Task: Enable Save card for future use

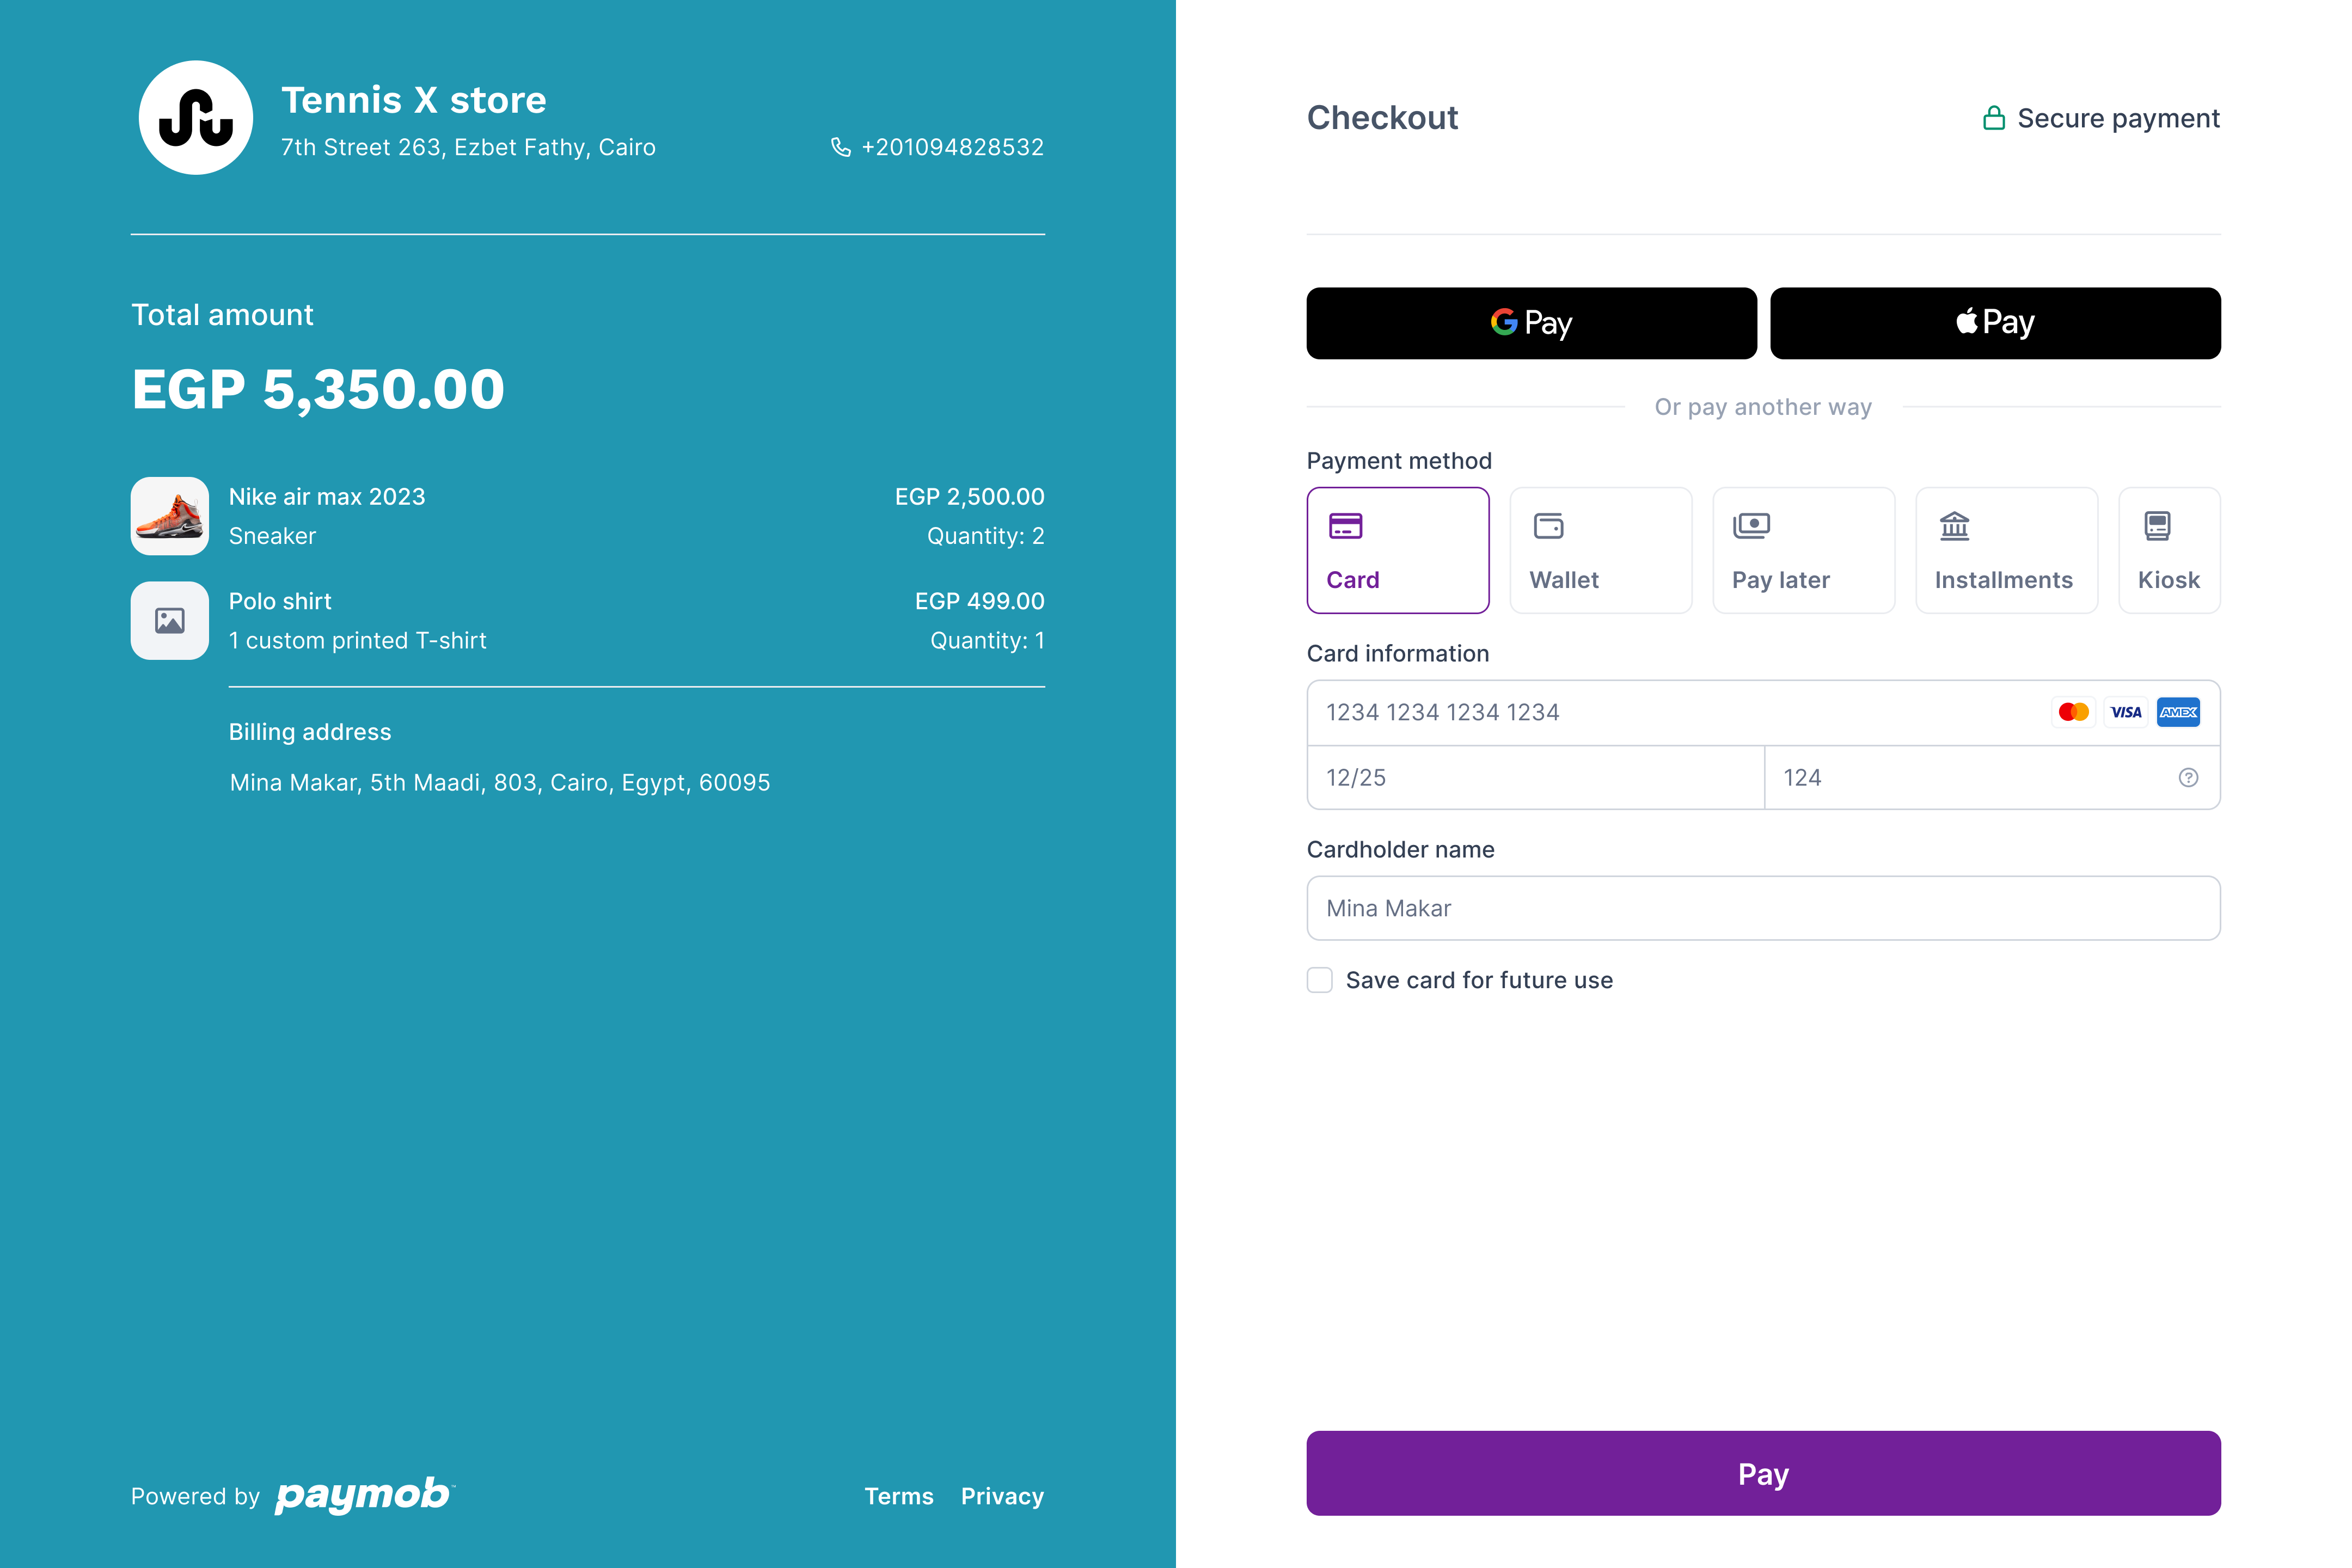Action: click(1319, 980)
